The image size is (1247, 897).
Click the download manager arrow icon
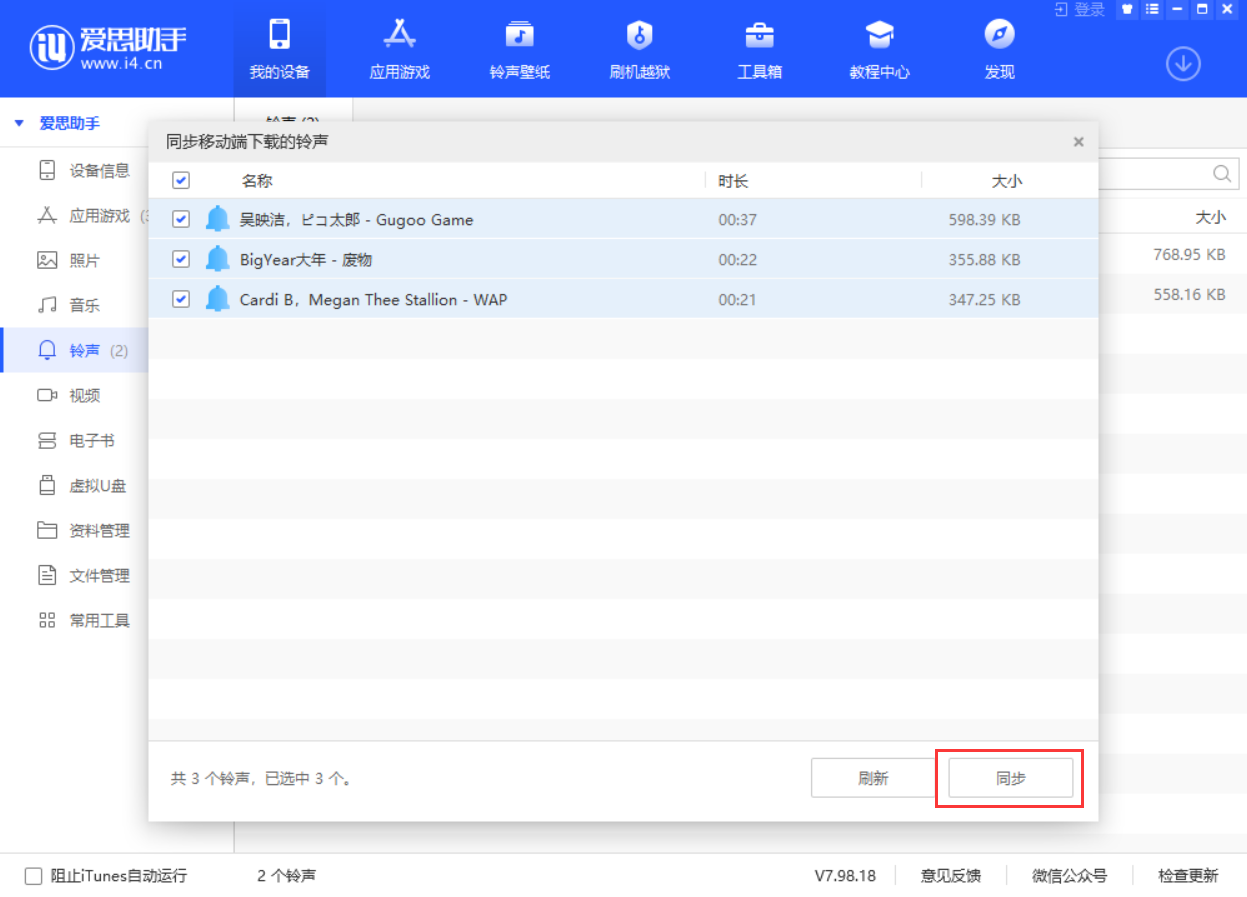click(1183, 64)
